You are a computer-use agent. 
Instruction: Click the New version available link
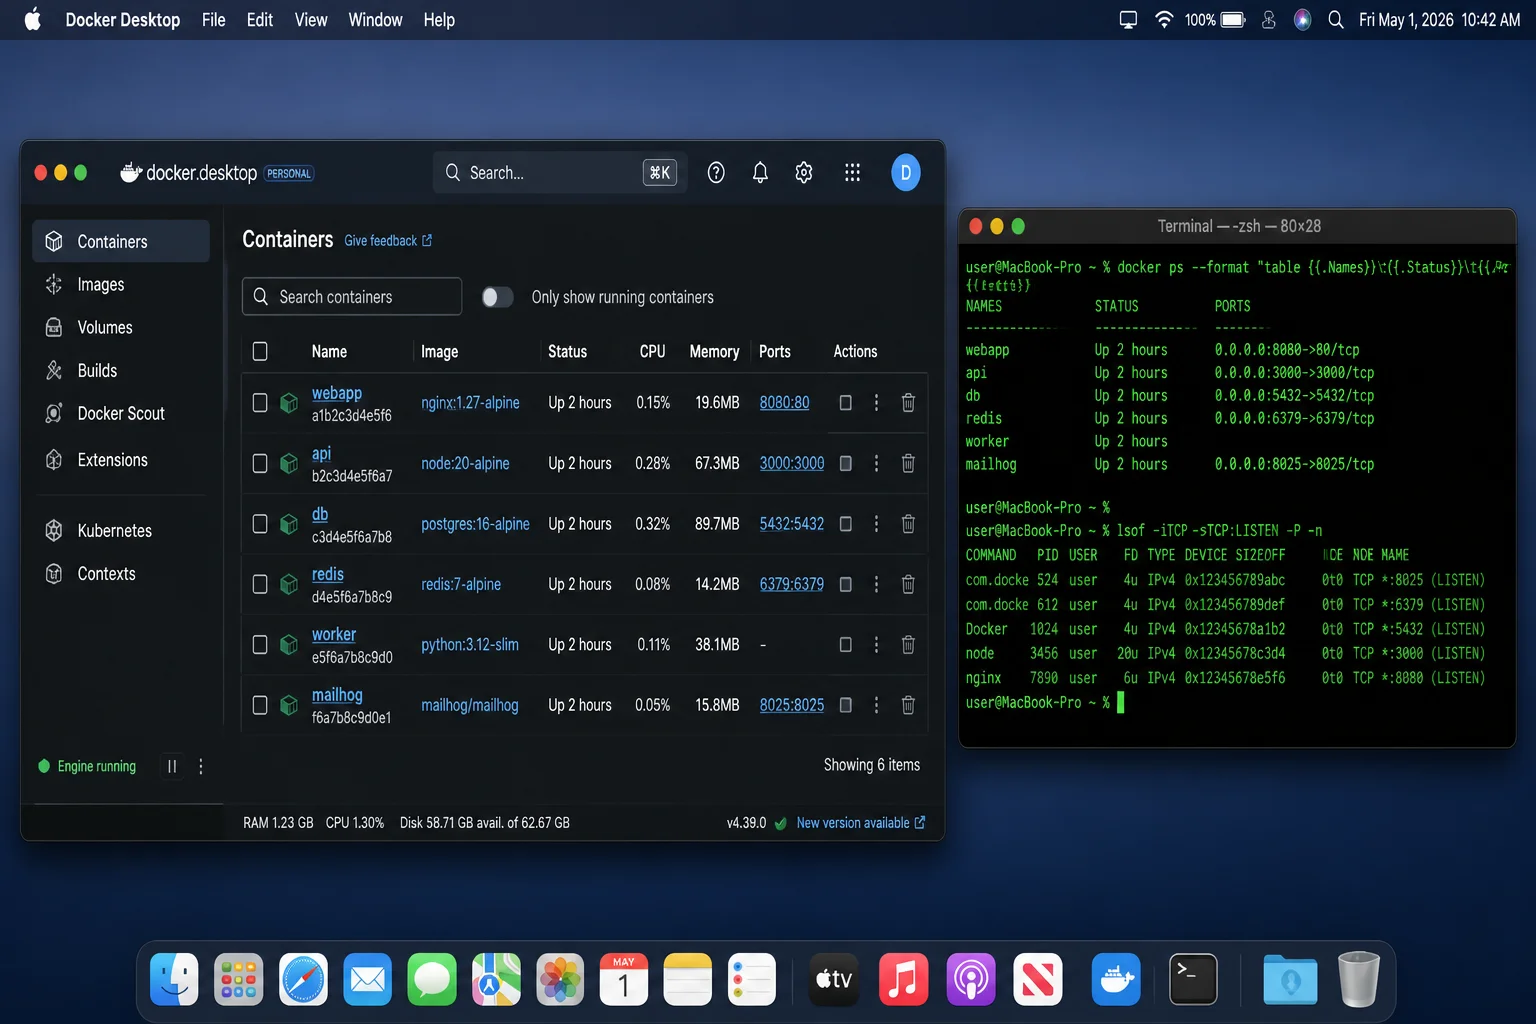click(861, 823)
